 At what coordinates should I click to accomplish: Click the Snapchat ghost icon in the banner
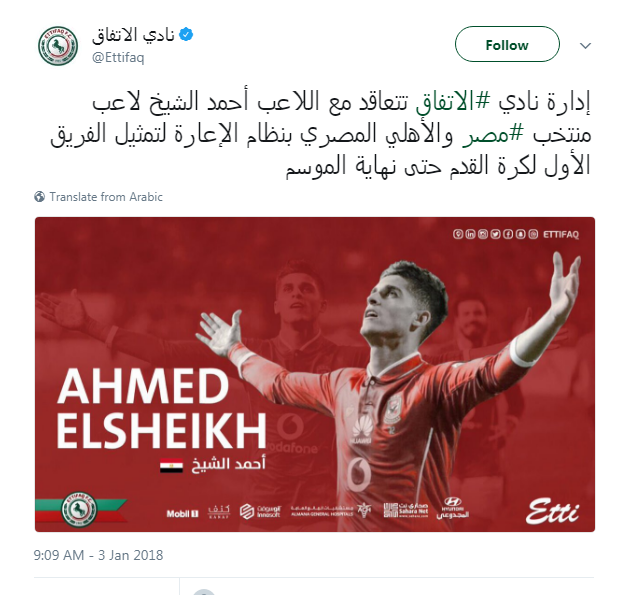click(521, 234)
